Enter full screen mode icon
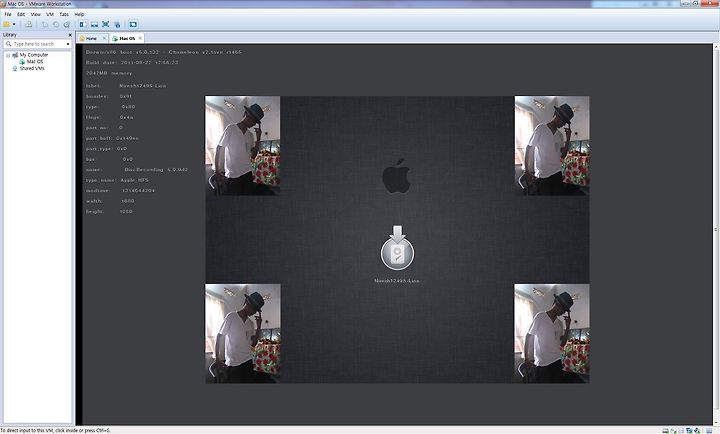The image size is (720, 434). pos(106,24)
